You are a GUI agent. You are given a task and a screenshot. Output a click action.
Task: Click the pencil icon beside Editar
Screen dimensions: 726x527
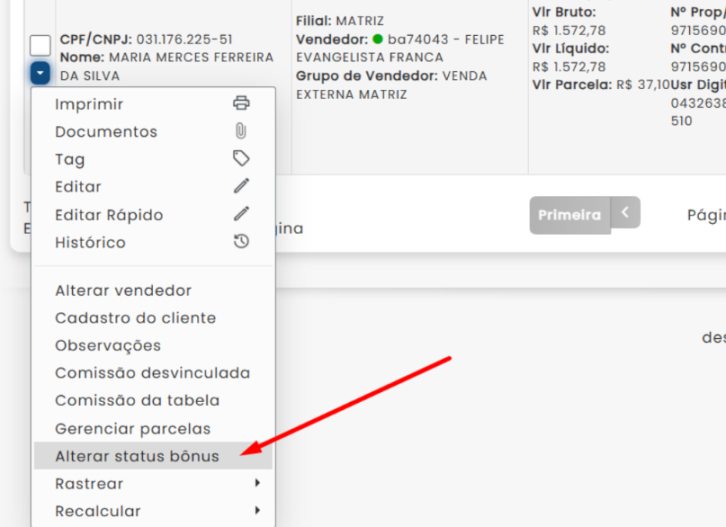[x=240, y=186]
